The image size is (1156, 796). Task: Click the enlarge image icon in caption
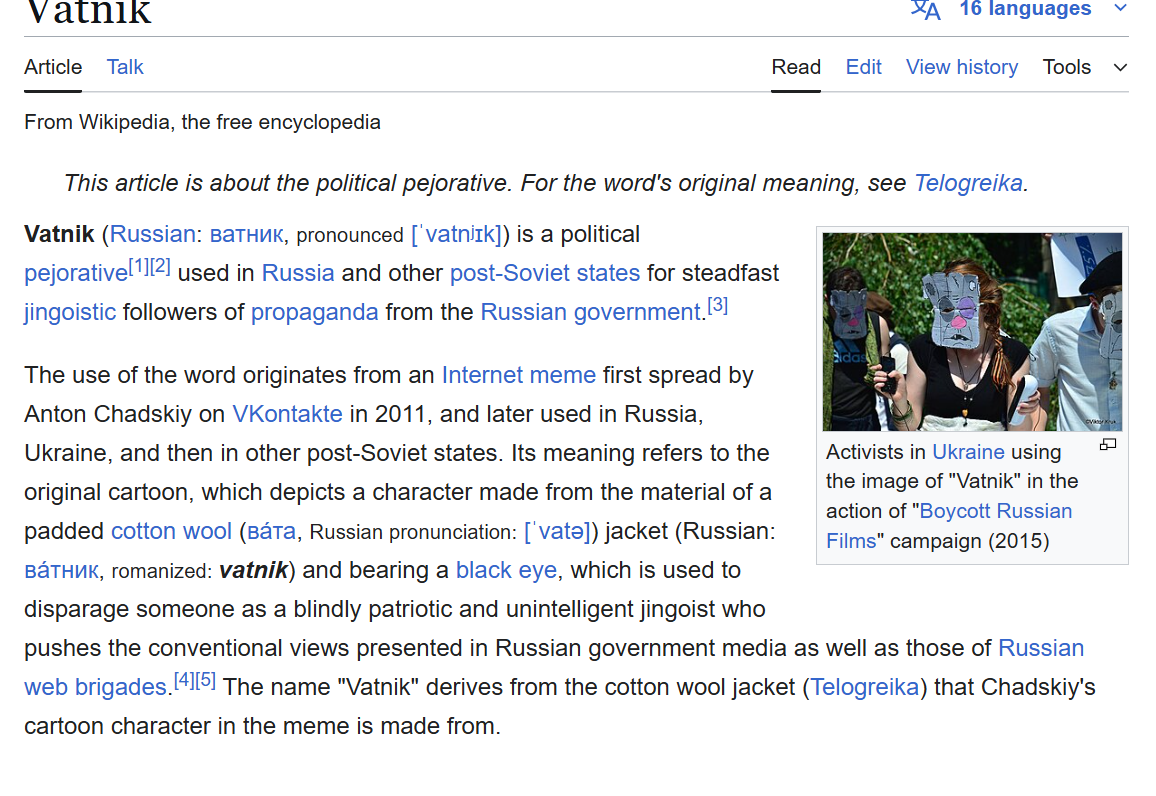1108,444
